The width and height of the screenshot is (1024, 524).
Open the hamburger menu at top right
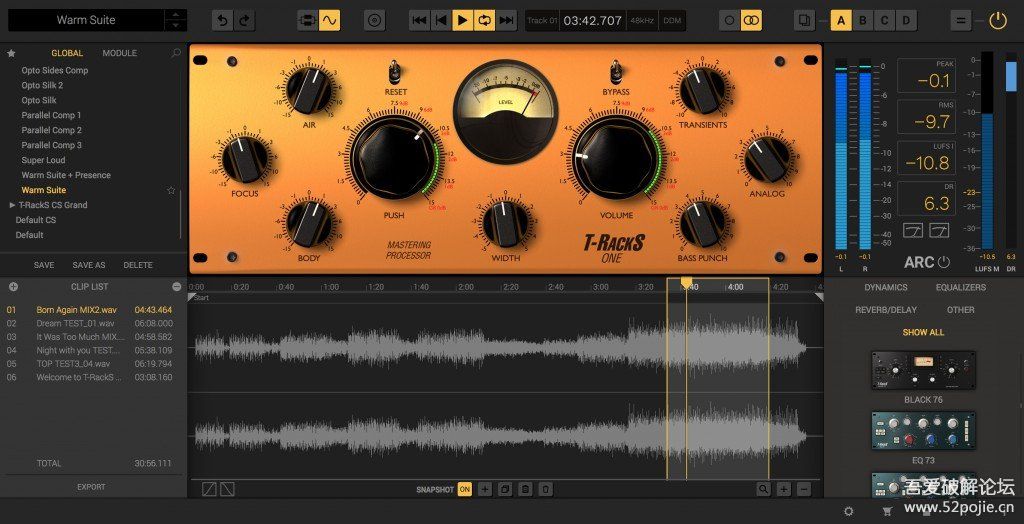[960, 21]
